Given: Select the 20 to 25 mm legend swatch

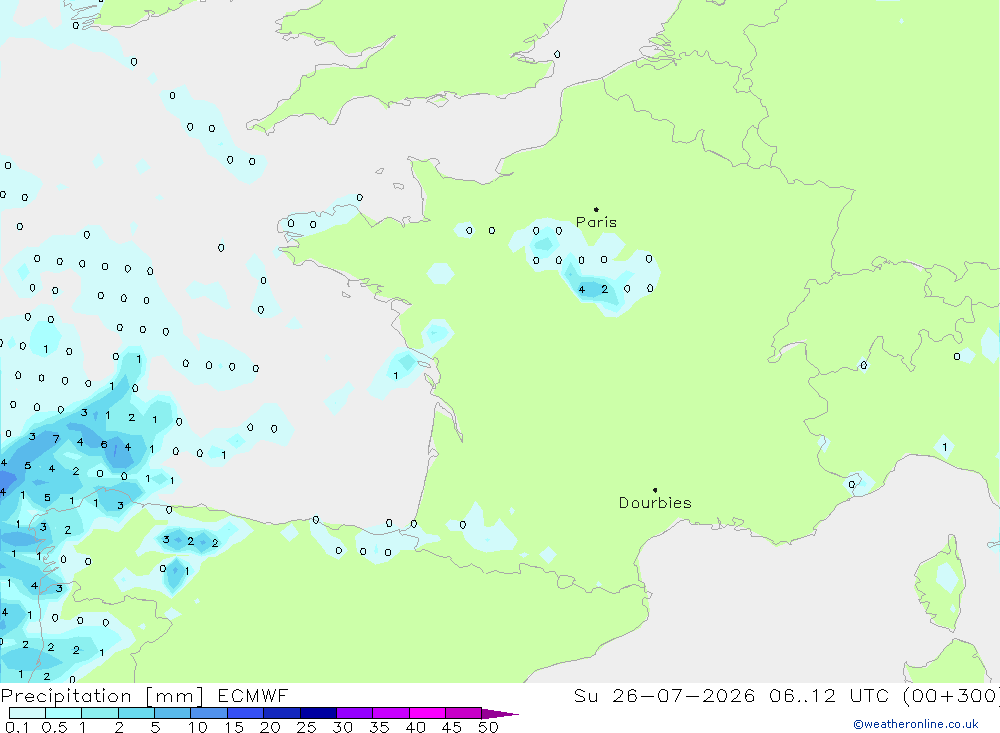Looking at the screenshot, I should 281,713.
